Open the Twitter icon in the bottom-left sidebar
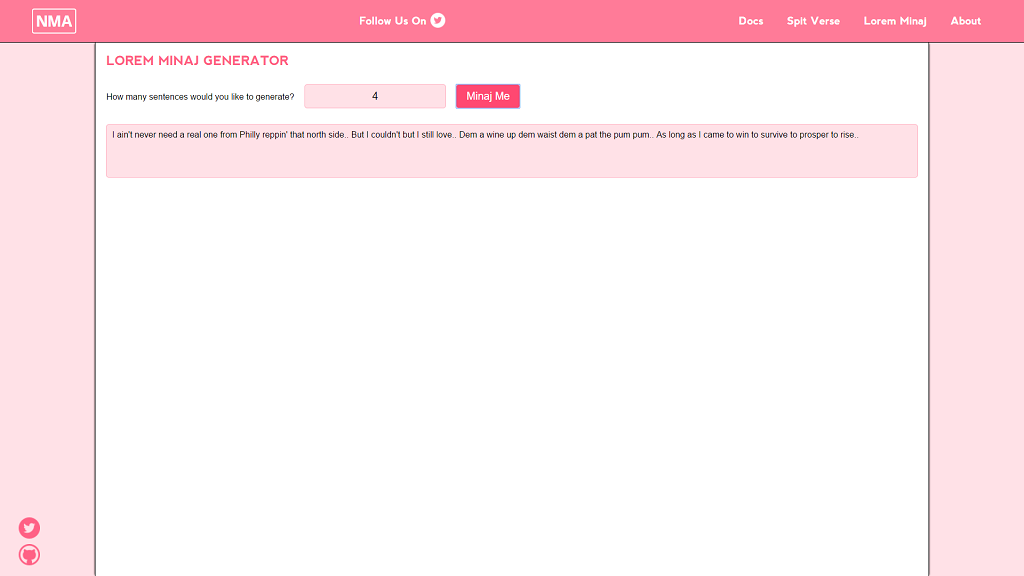 pyautogui.click(x=29, y=528)
